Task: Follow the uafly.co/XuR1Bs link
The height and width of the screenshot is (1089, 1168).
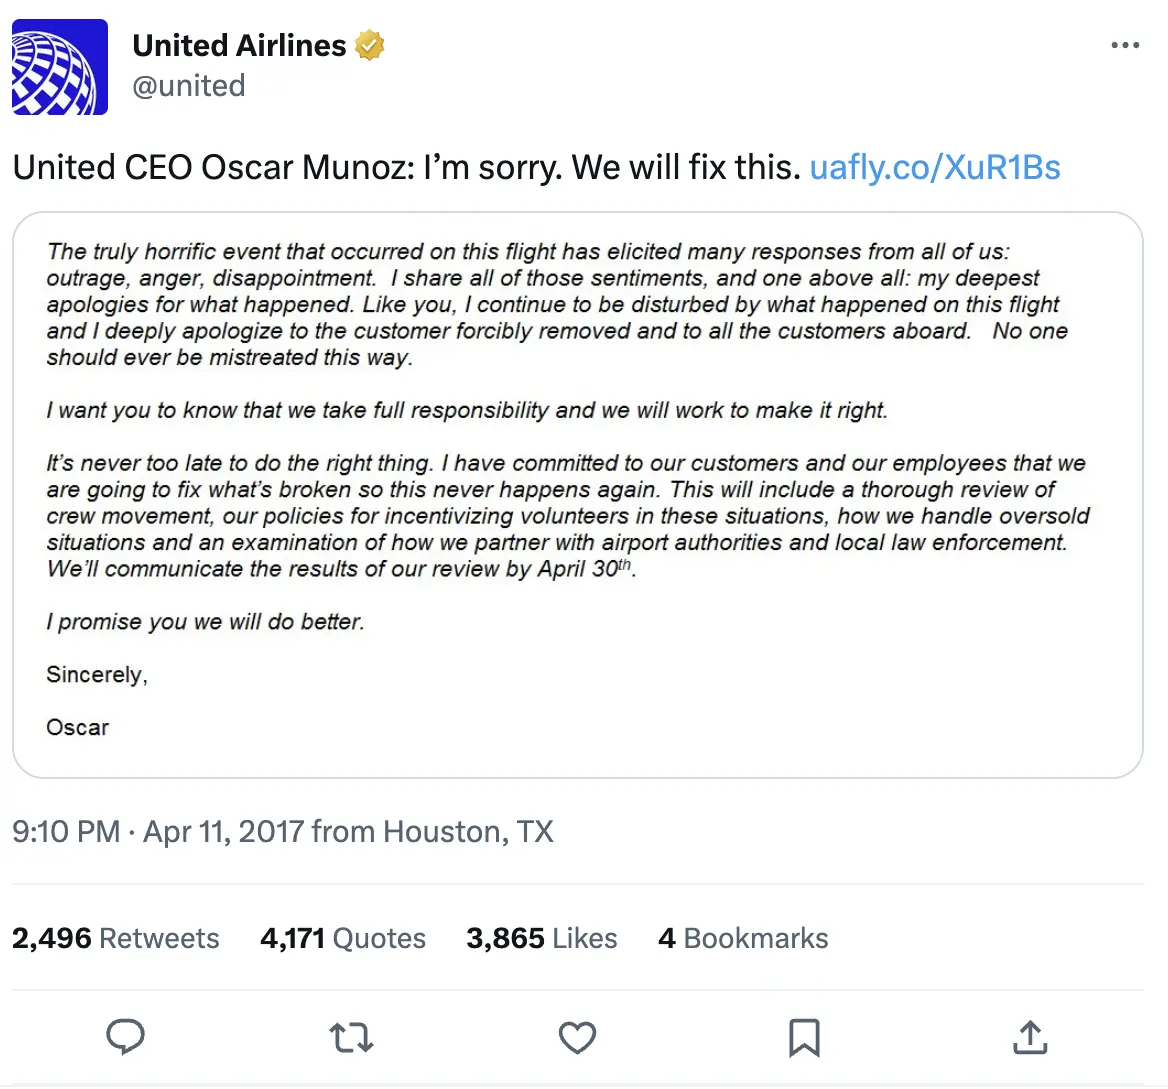Action: click(x=935, y=167)
